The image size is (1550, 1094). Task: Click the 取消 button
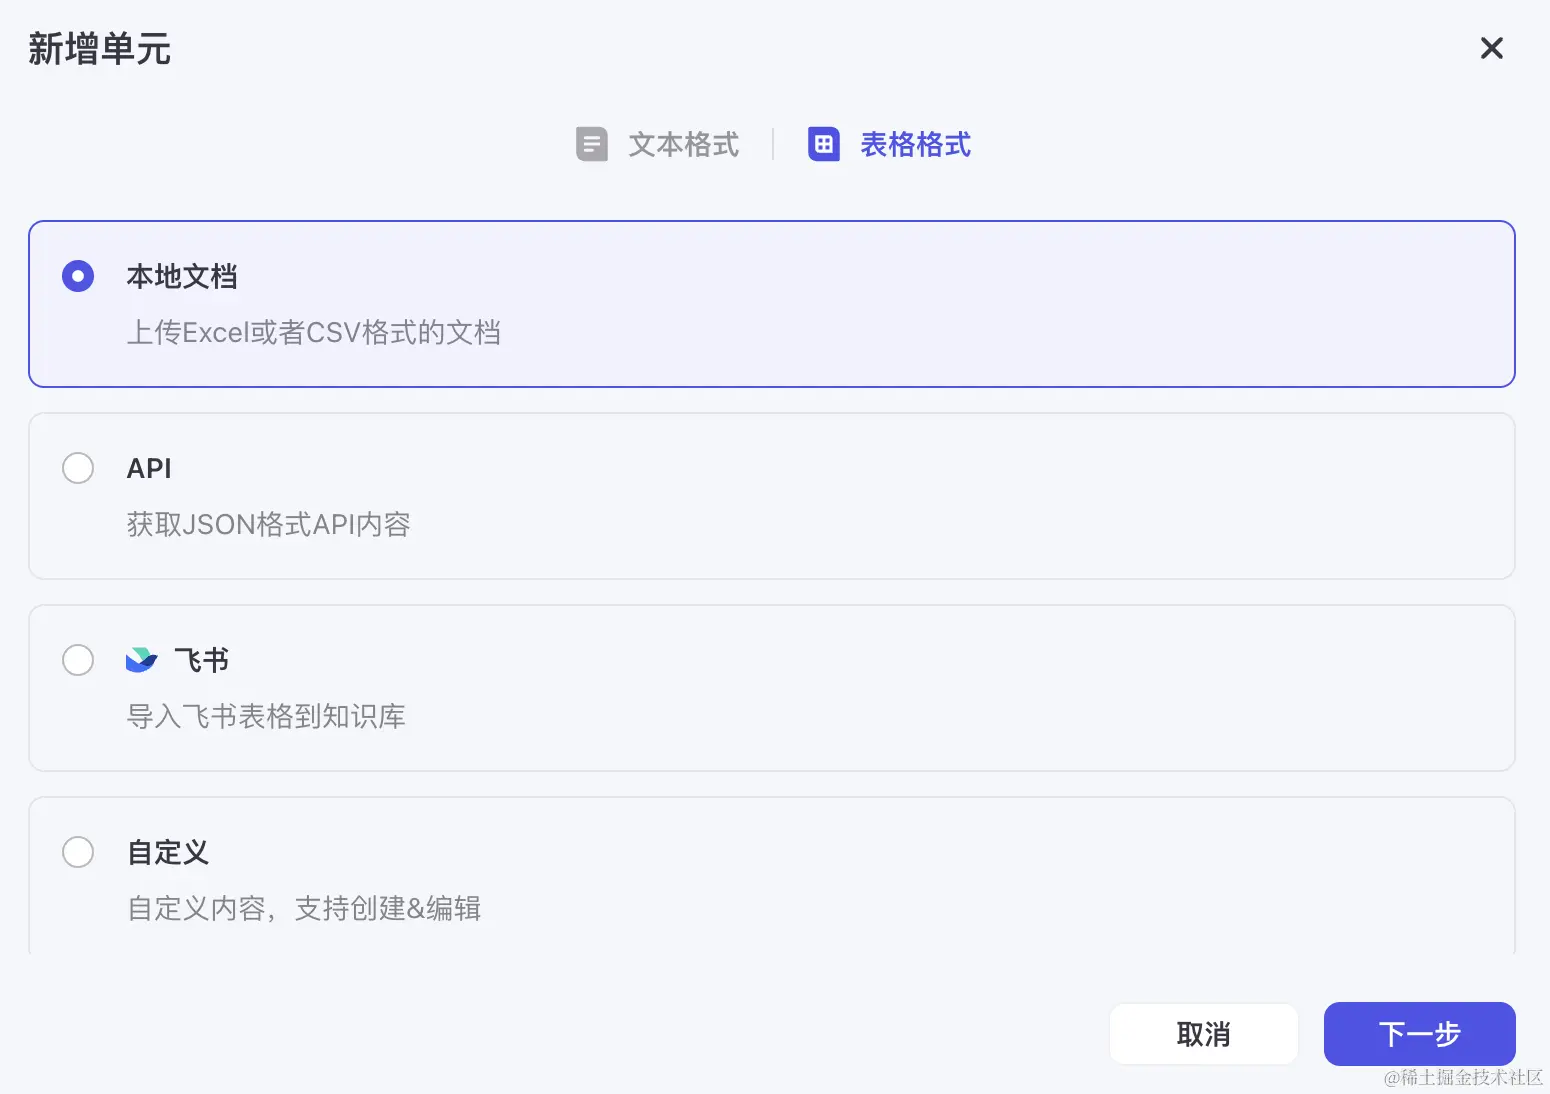(x=1203, y=1034)
